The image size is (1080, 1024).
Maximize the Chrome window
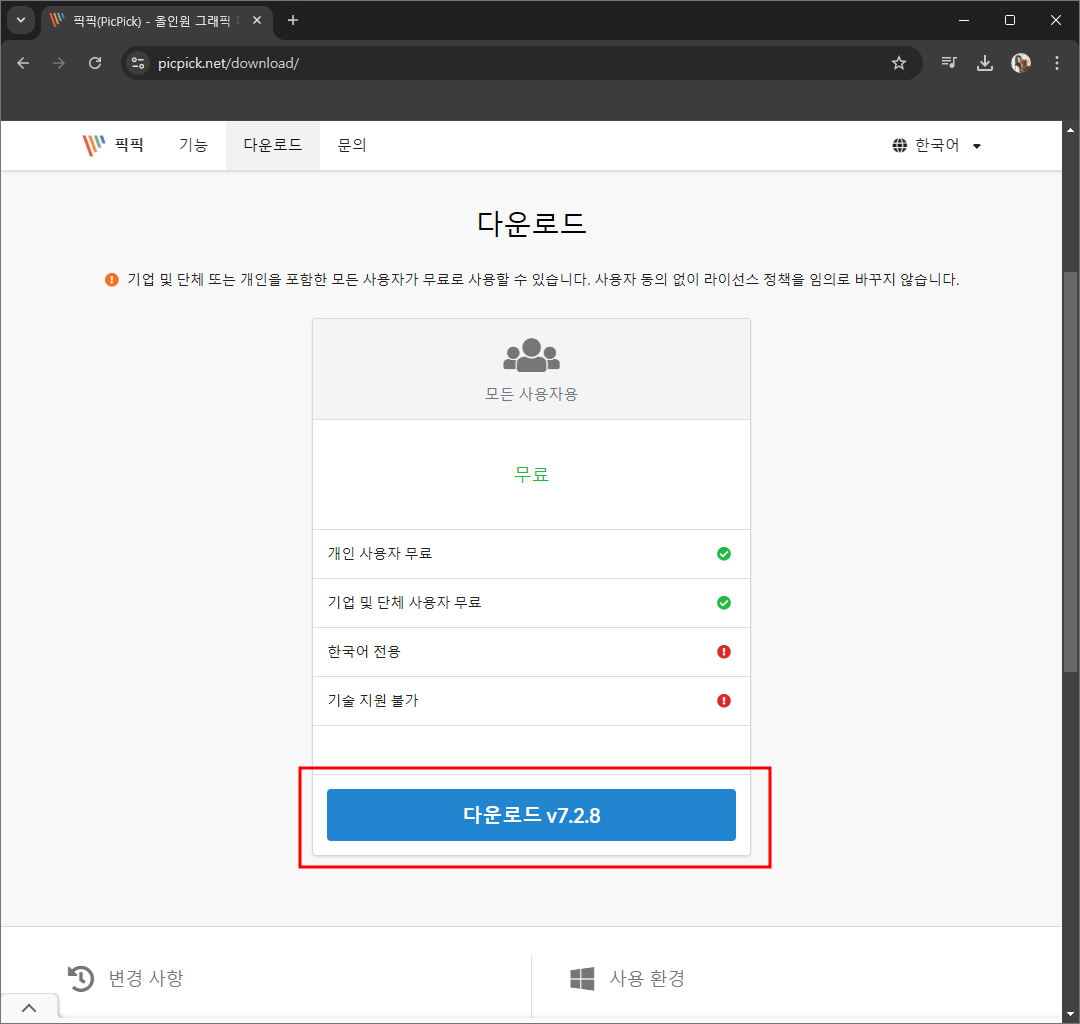pyautogui.click(x=1010, y=21)
